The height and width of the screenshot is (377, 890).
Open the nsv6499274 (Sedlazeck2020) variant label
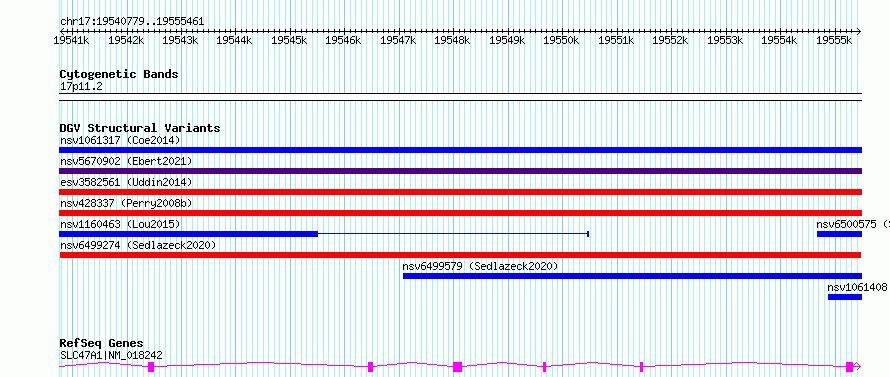coord(138,245)
